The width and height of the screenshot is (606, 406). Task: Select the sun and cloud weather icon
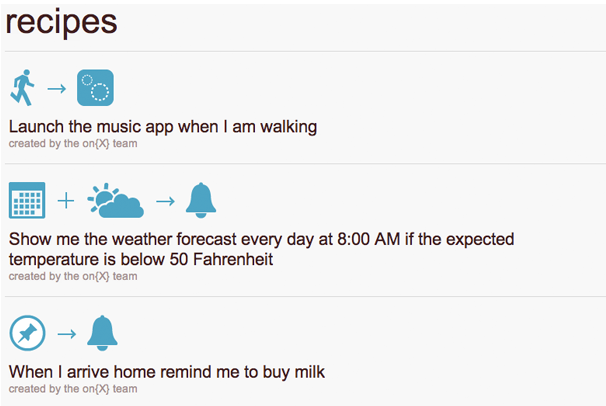click(x=116, y=200)
